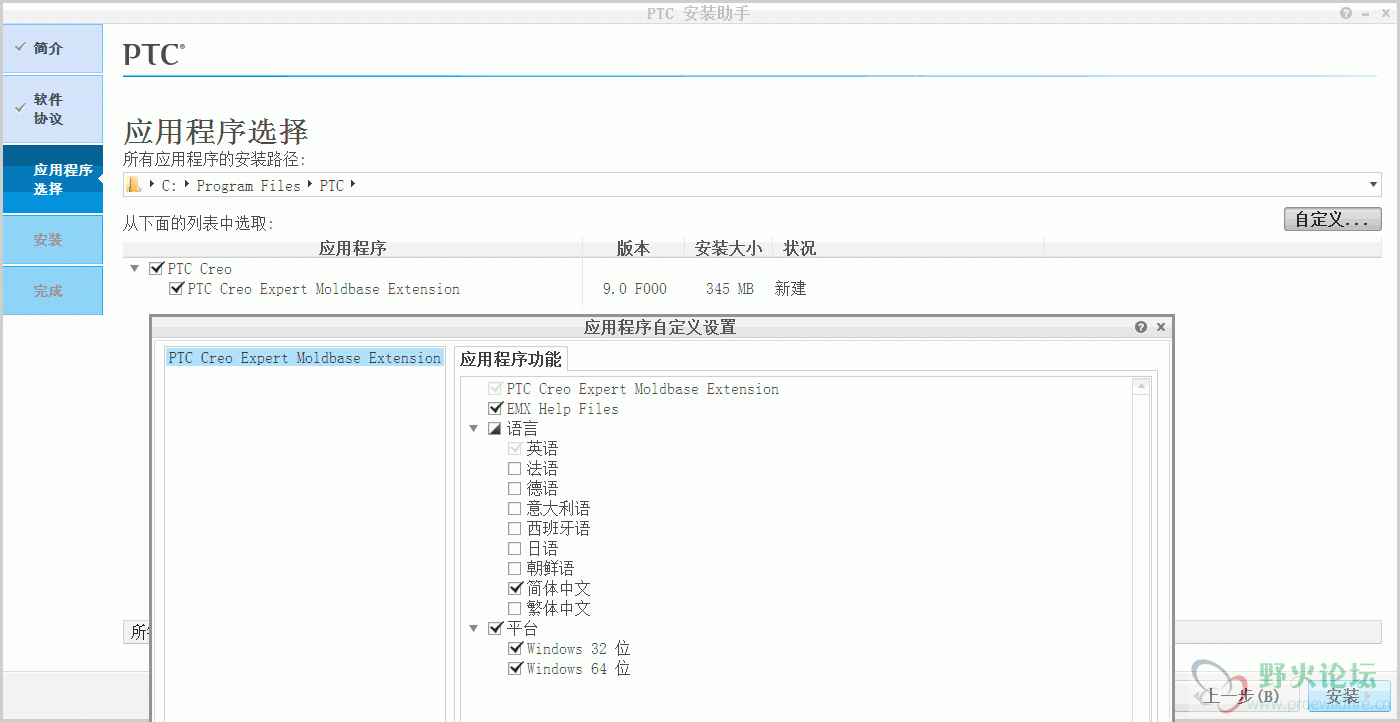
Task: Toggle the 平台 group checkbox
Action: click(495, 629)
